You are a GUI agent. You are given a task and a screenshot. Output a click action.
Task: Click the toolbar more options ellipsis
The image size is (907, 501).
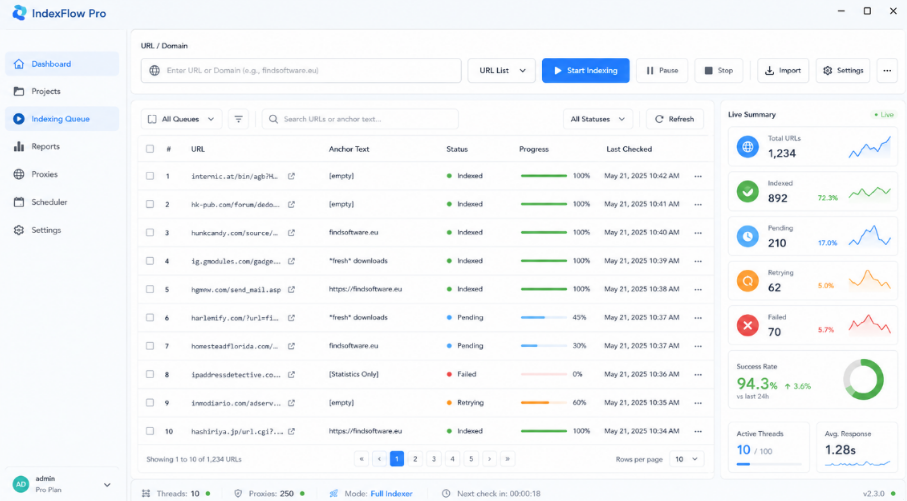[887, 71]
